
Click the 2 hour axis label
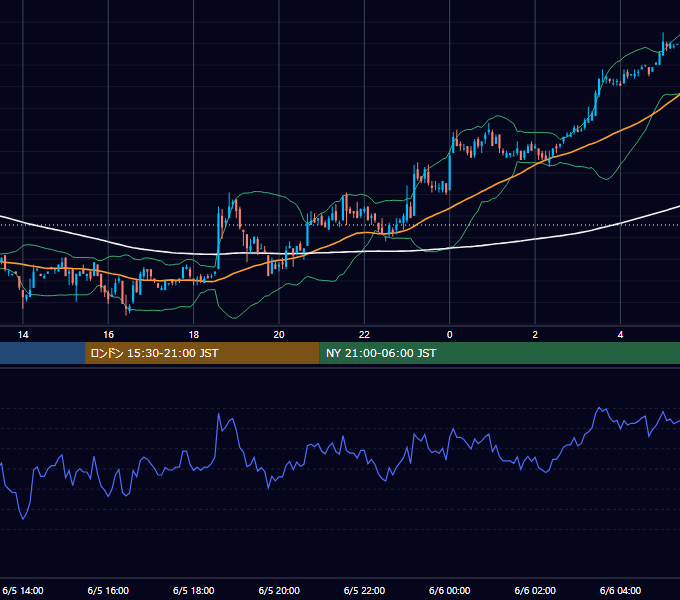535,335
